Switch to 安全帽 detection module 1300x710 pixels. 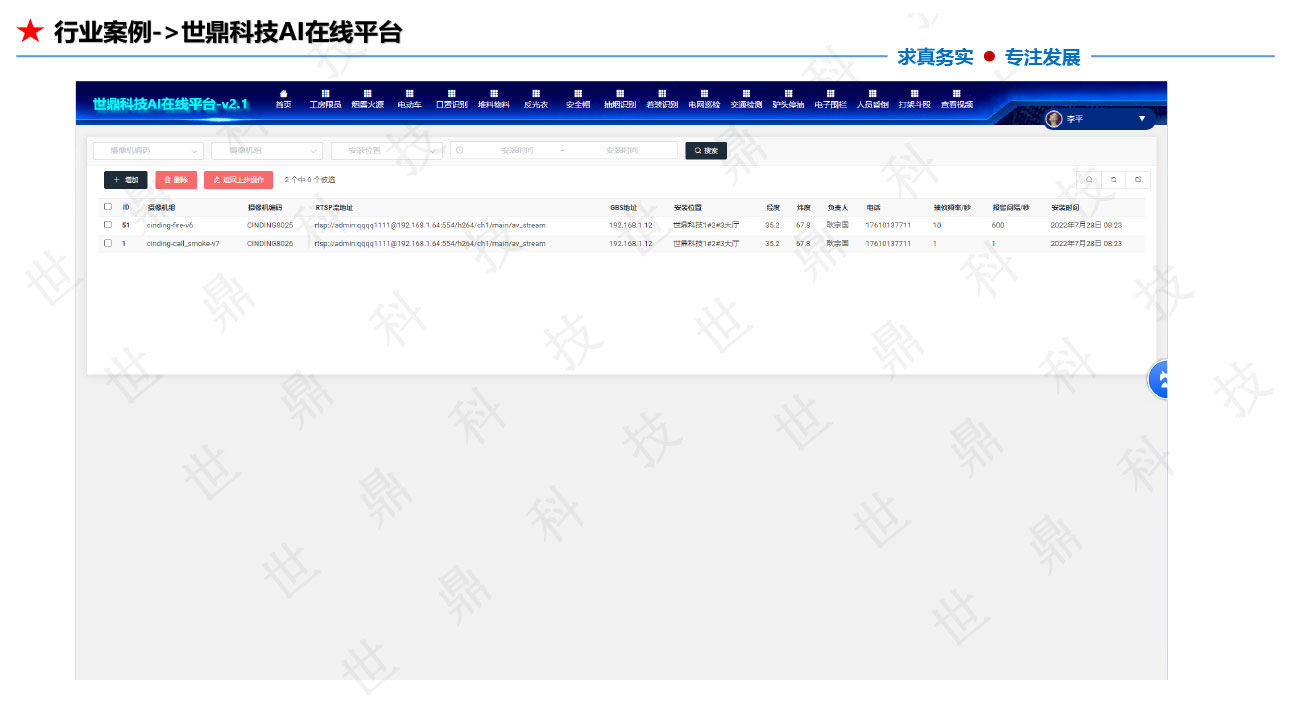click(578, 101)
